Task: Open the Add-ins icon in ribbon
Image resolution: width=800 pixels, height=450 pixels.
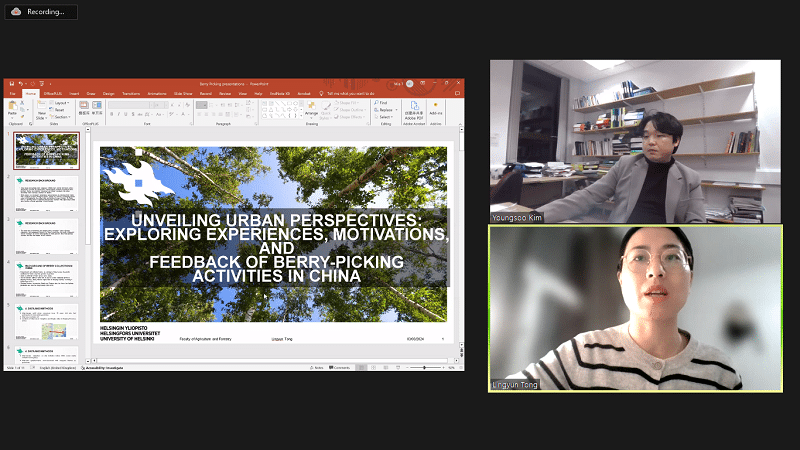Action: 436,109
